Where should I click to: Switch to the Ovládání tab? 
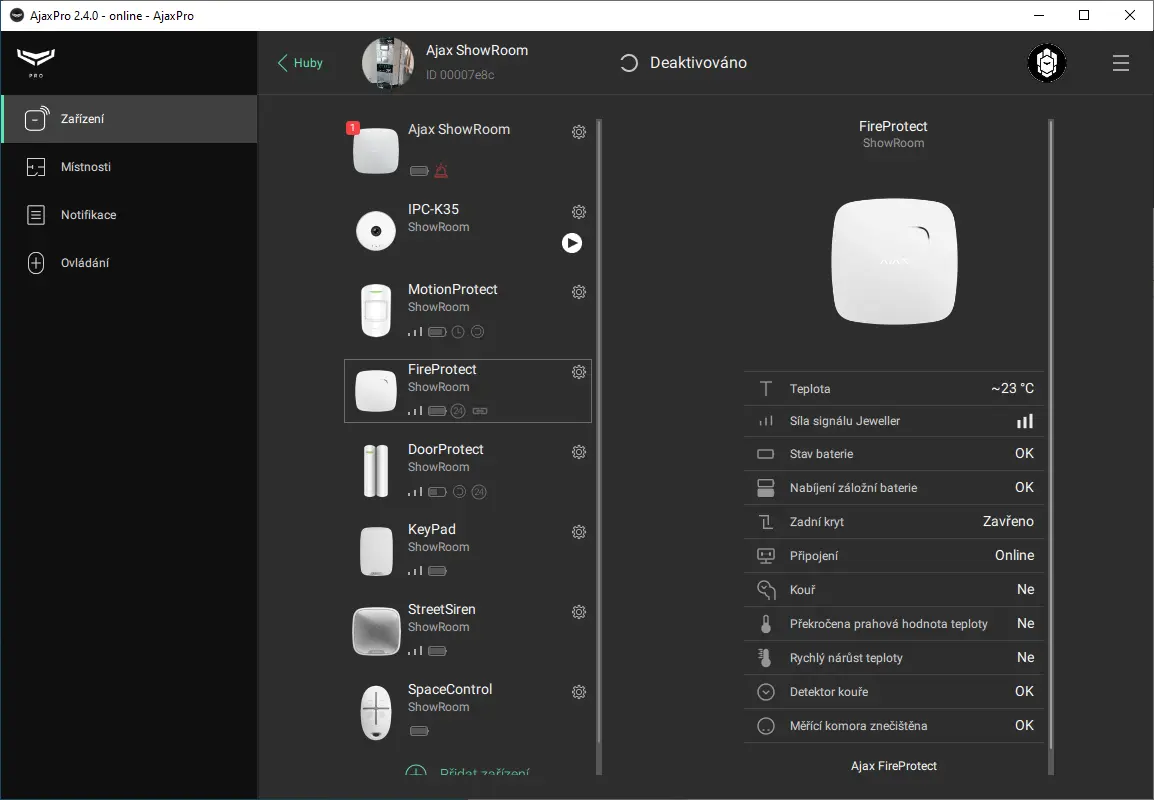130,263
